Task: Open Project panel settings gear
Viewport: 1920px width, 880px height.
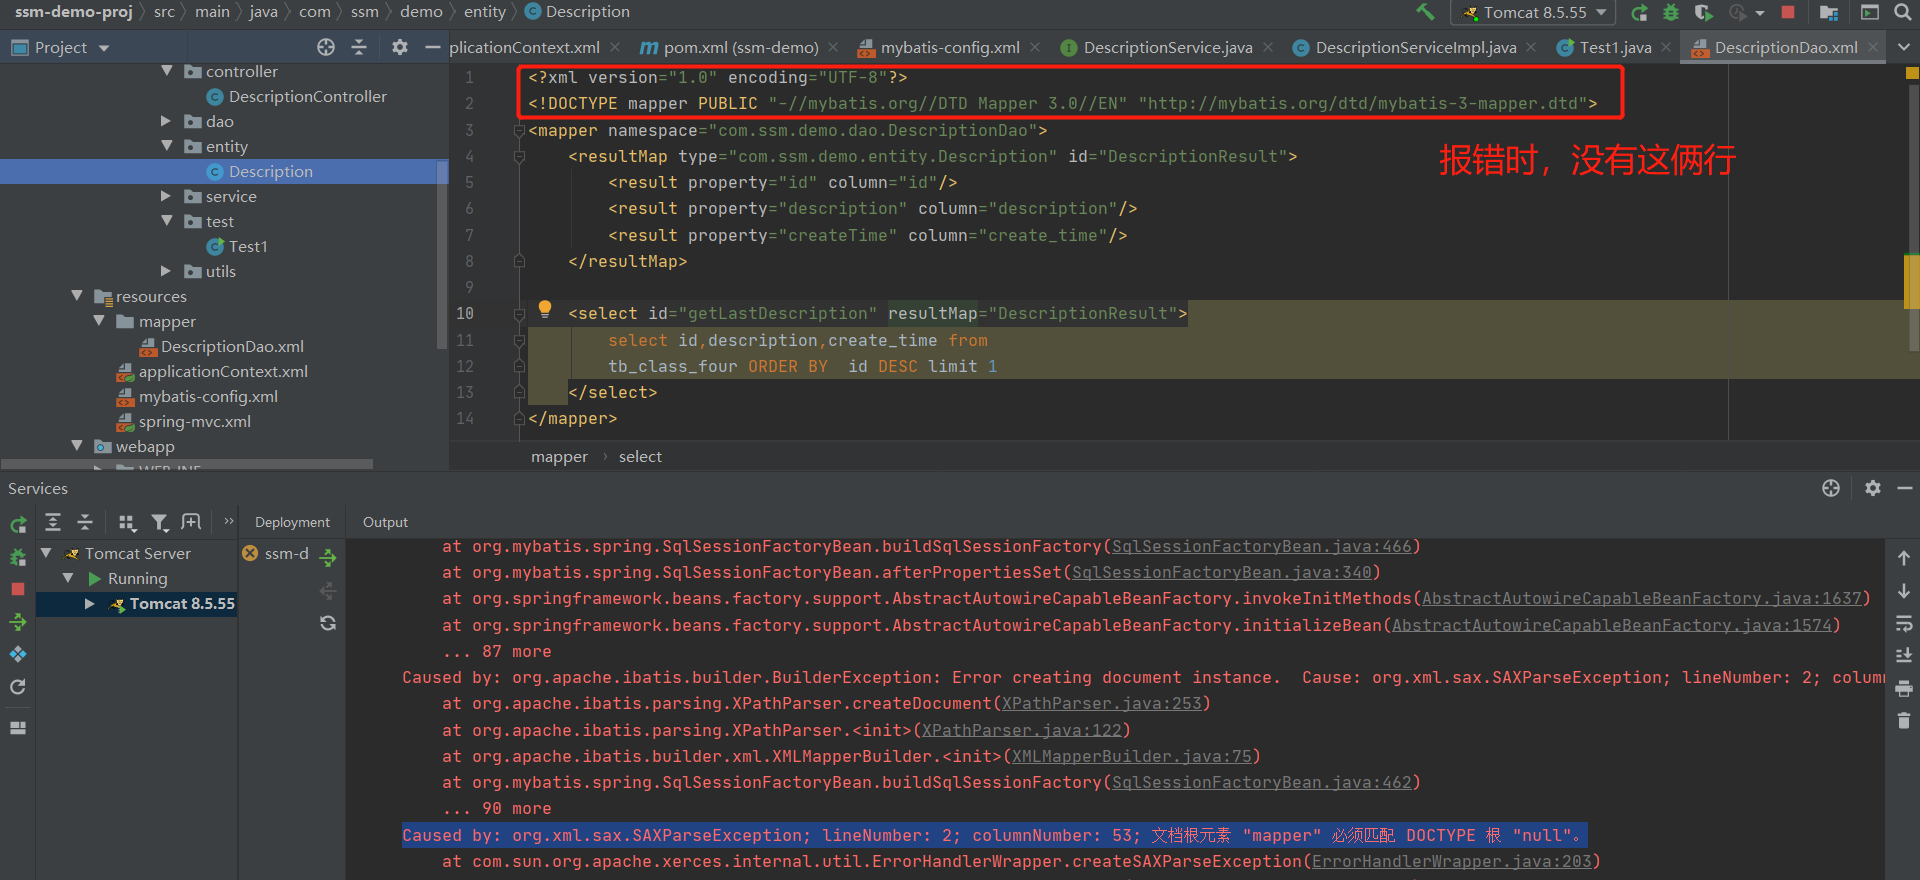Action: click(x=400, y=47)
